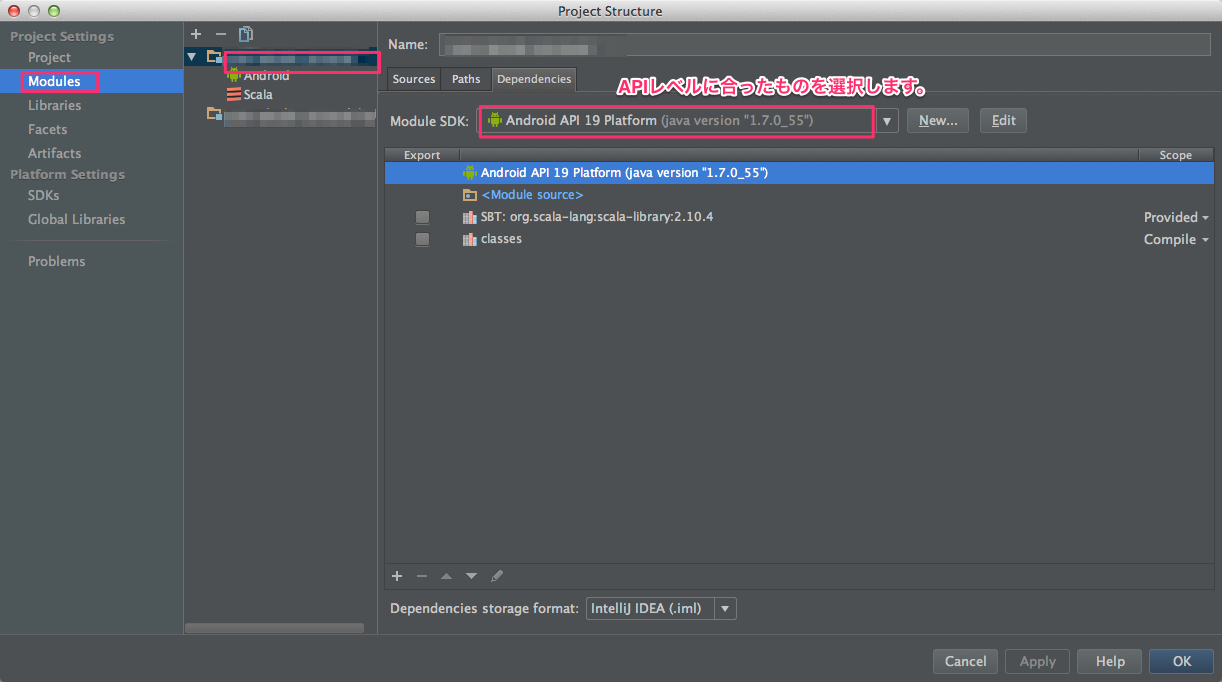The image size is (1222, 682).
Task: Add a dependency with the bottom plus icon
Action: [x=397, y=576]
